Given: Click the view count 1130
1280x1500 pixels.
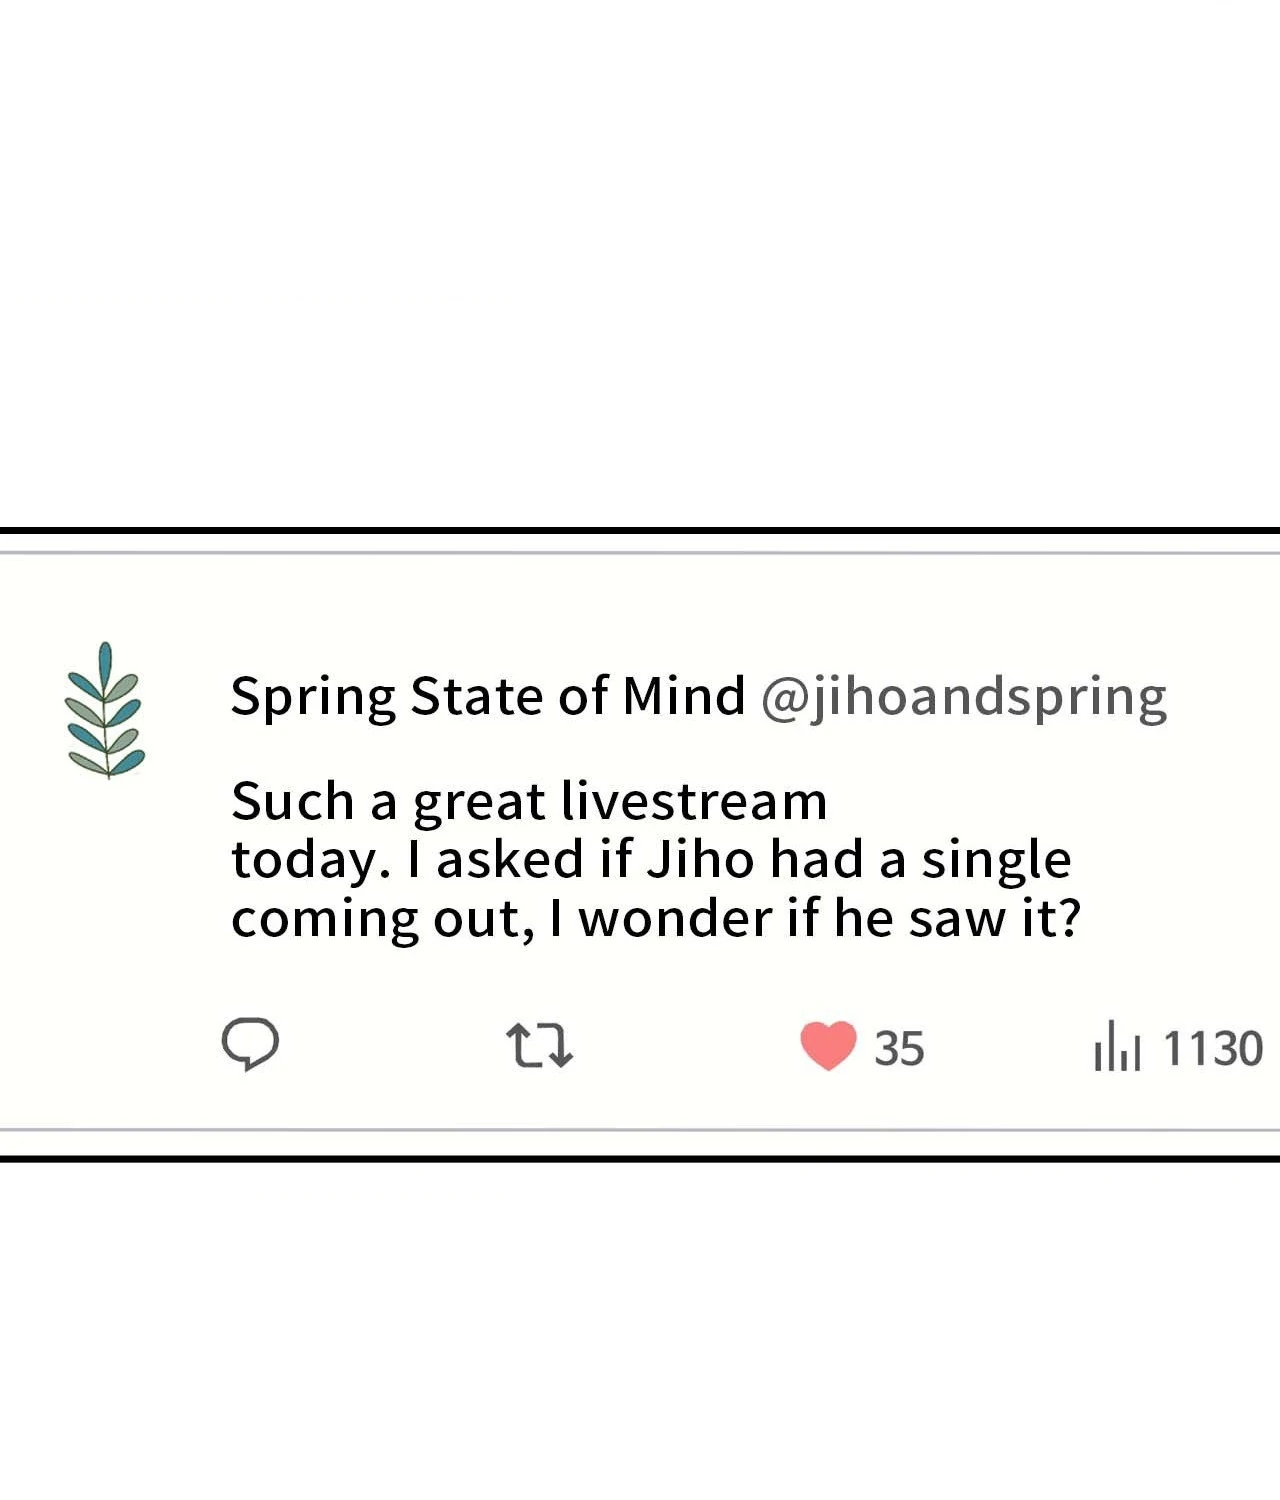Looking at the screenshot, I should click(x=1213, y=1049).
